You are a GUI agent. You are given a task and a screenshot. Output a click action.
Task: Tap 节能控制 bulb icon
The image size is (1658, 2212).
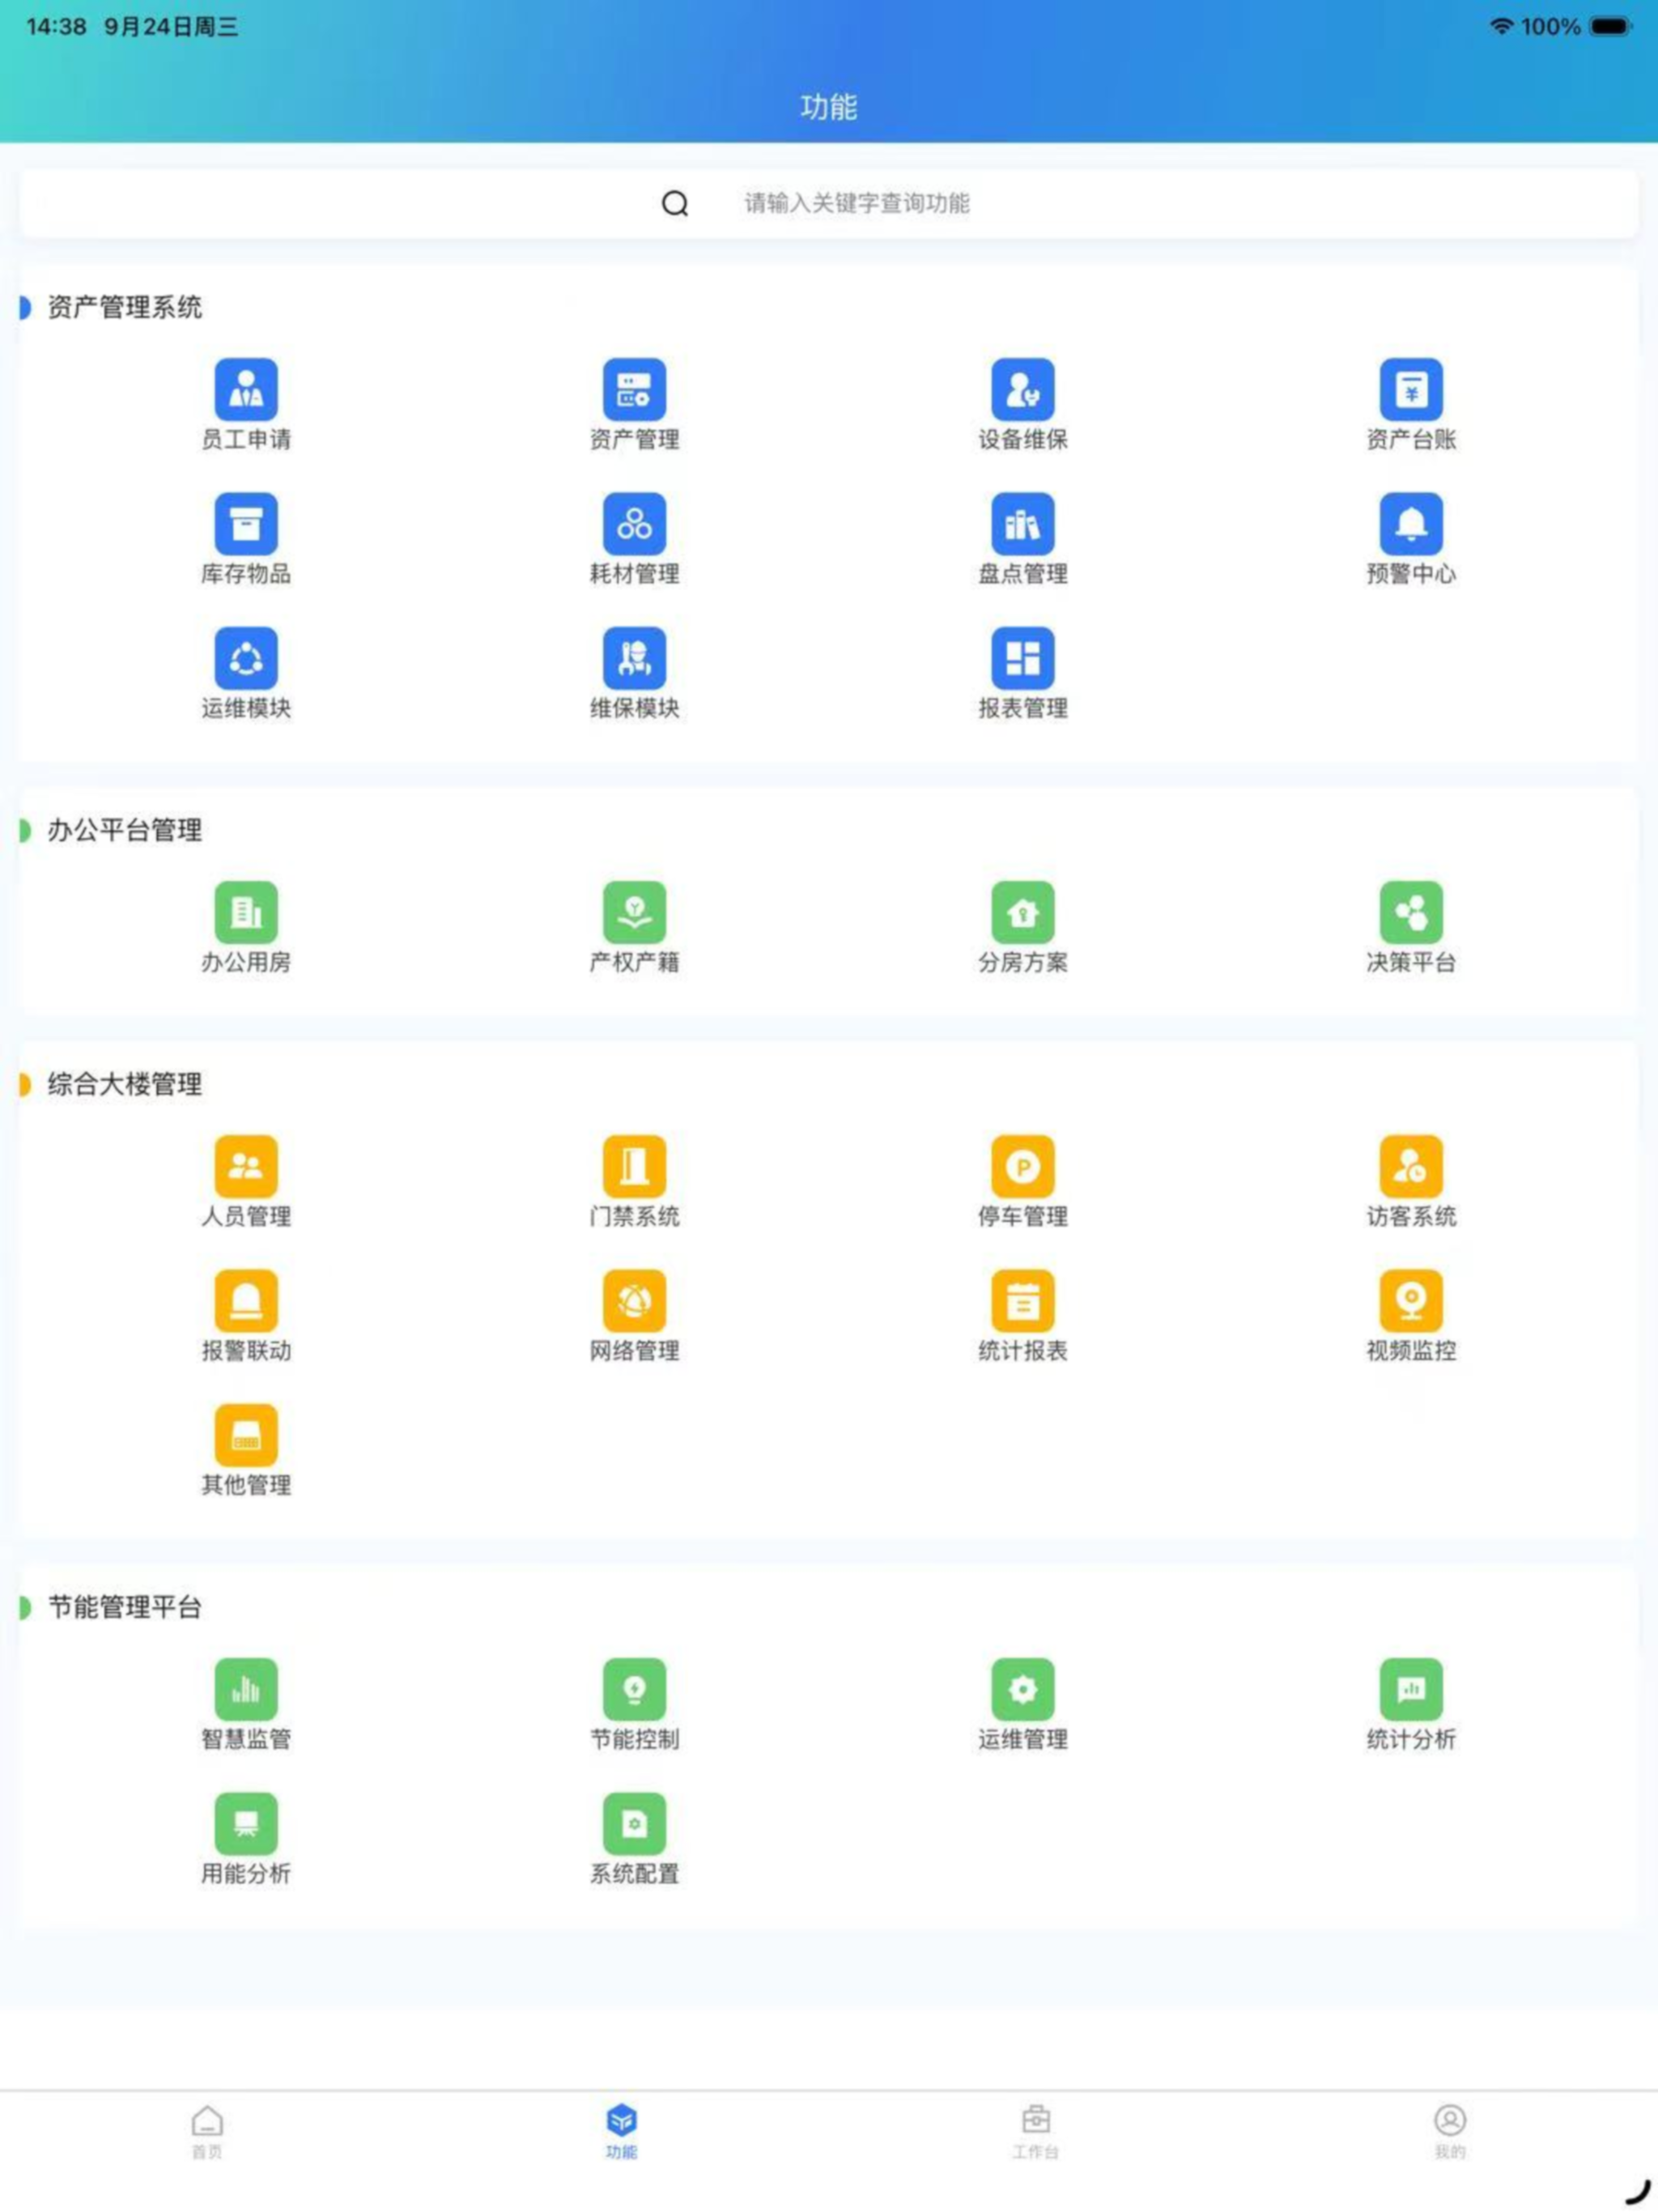click(x=634, y=1689)
